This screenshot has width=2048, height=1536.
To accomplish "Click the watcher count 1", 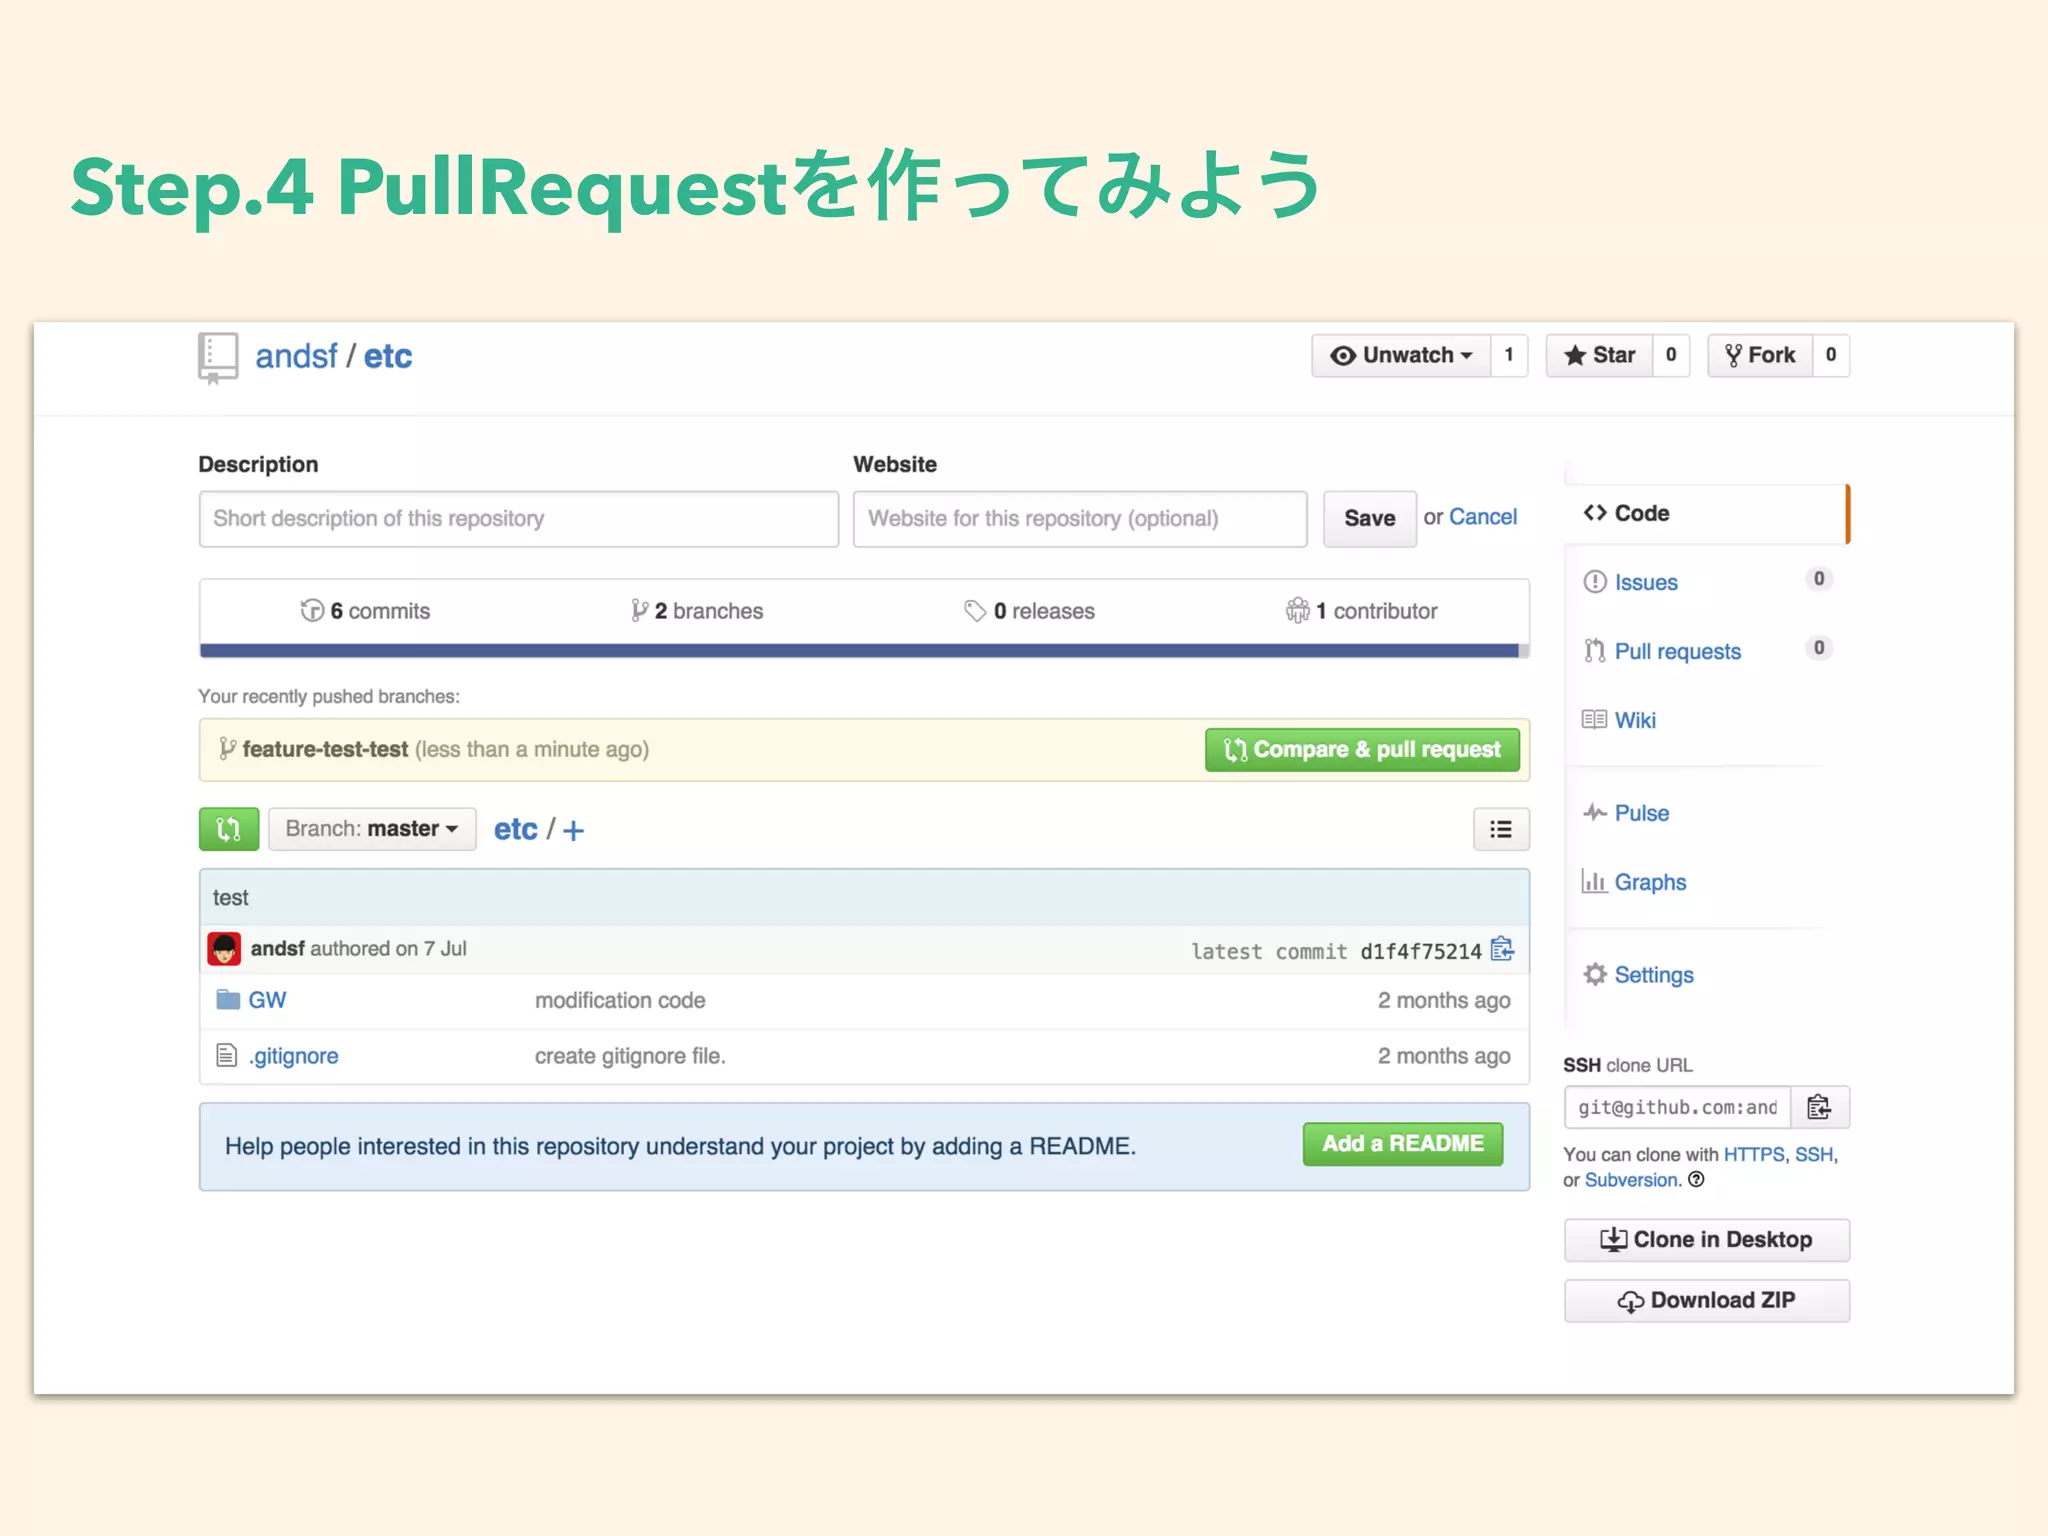I will click(x=1509, y=355).
